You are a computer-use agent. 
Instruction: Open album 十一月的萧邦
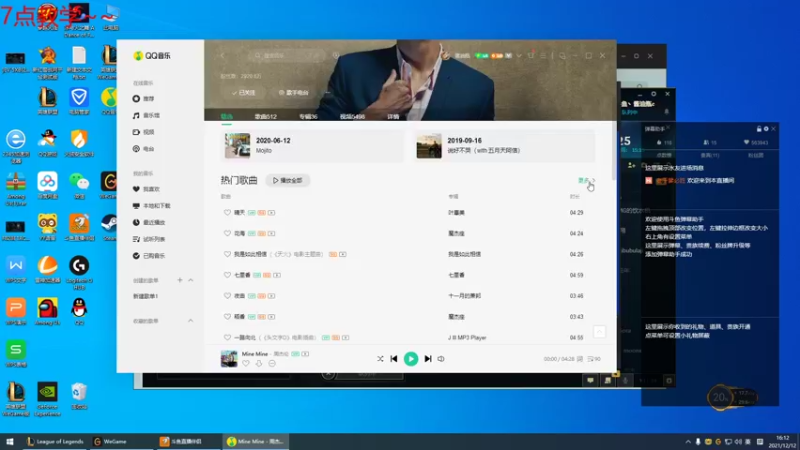tap(464, 296)
